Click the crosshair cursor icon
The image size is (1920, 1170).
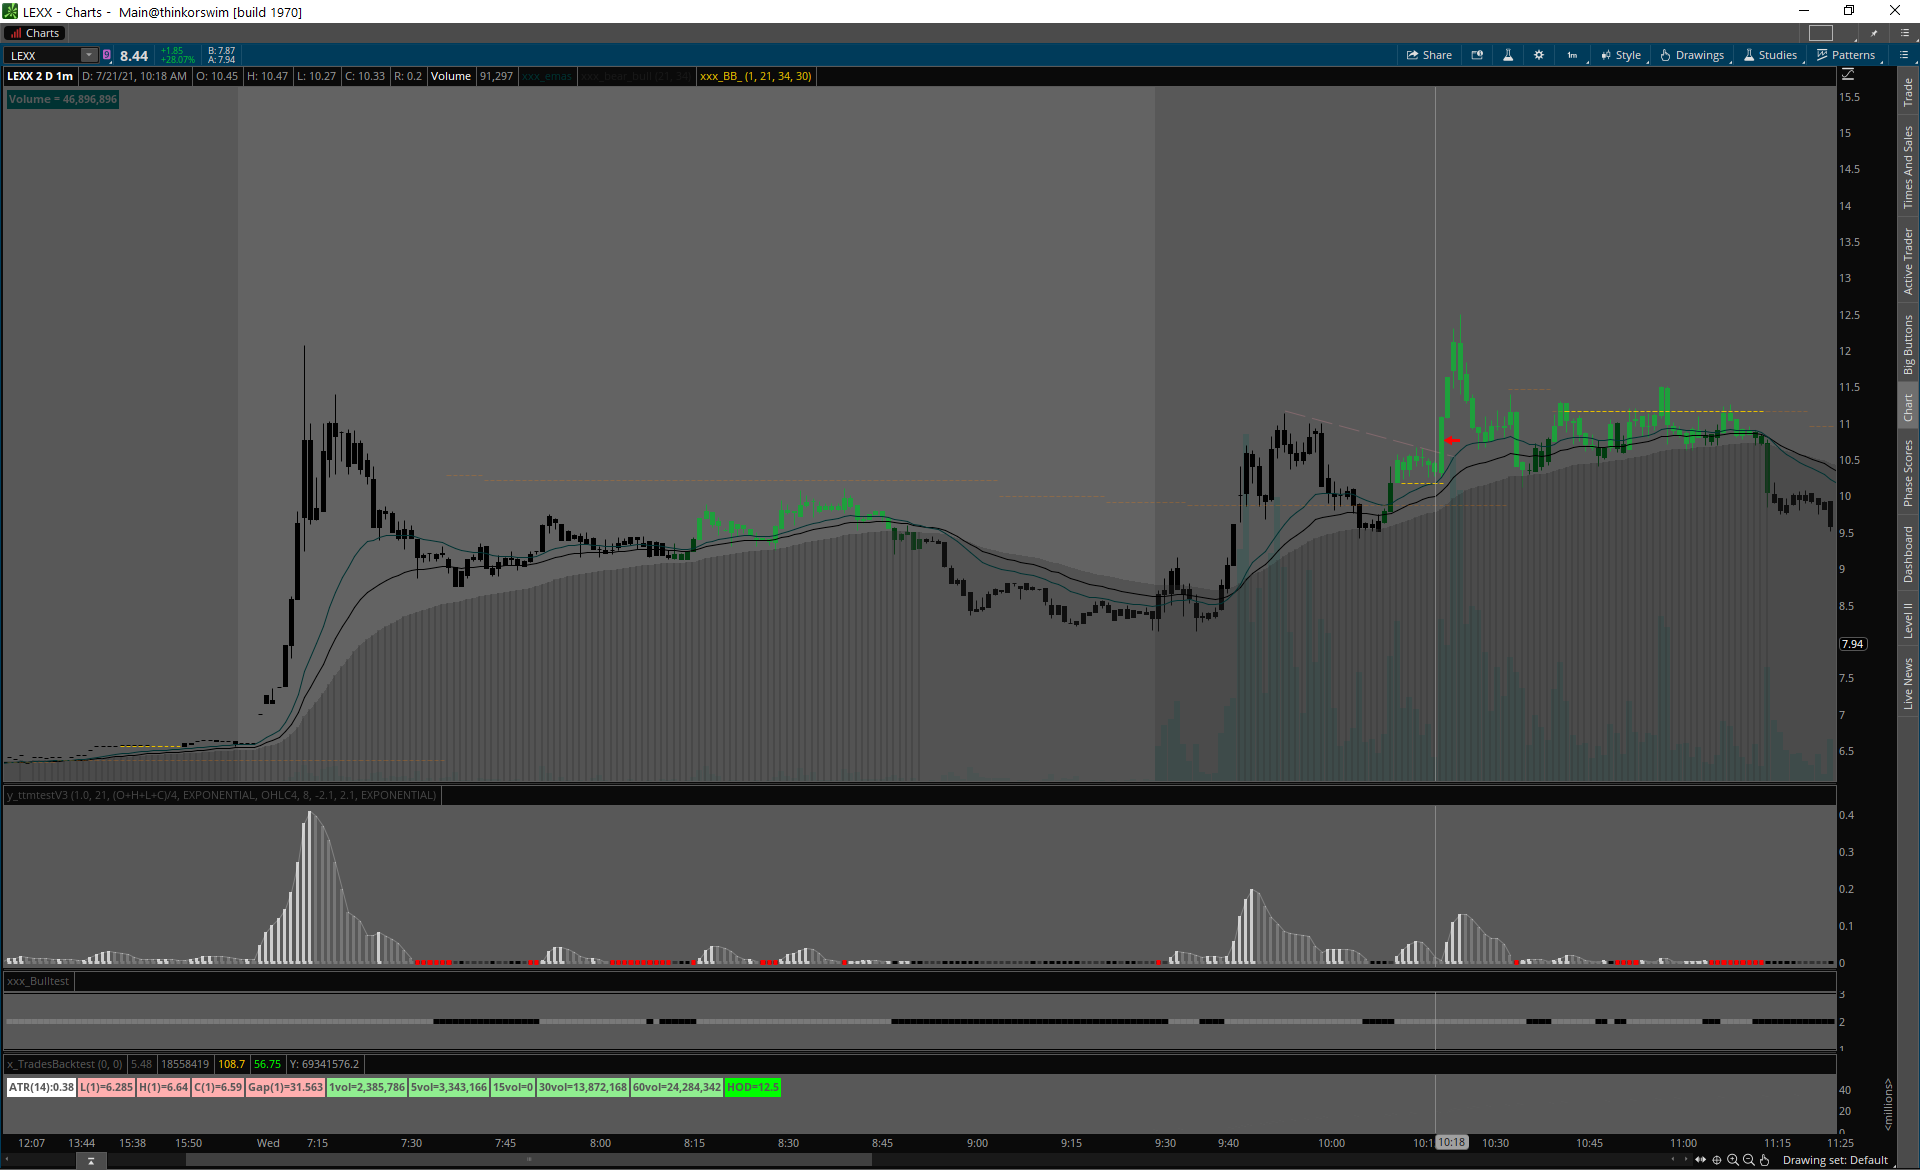pyautogui.click(x=1716, y=1160)
